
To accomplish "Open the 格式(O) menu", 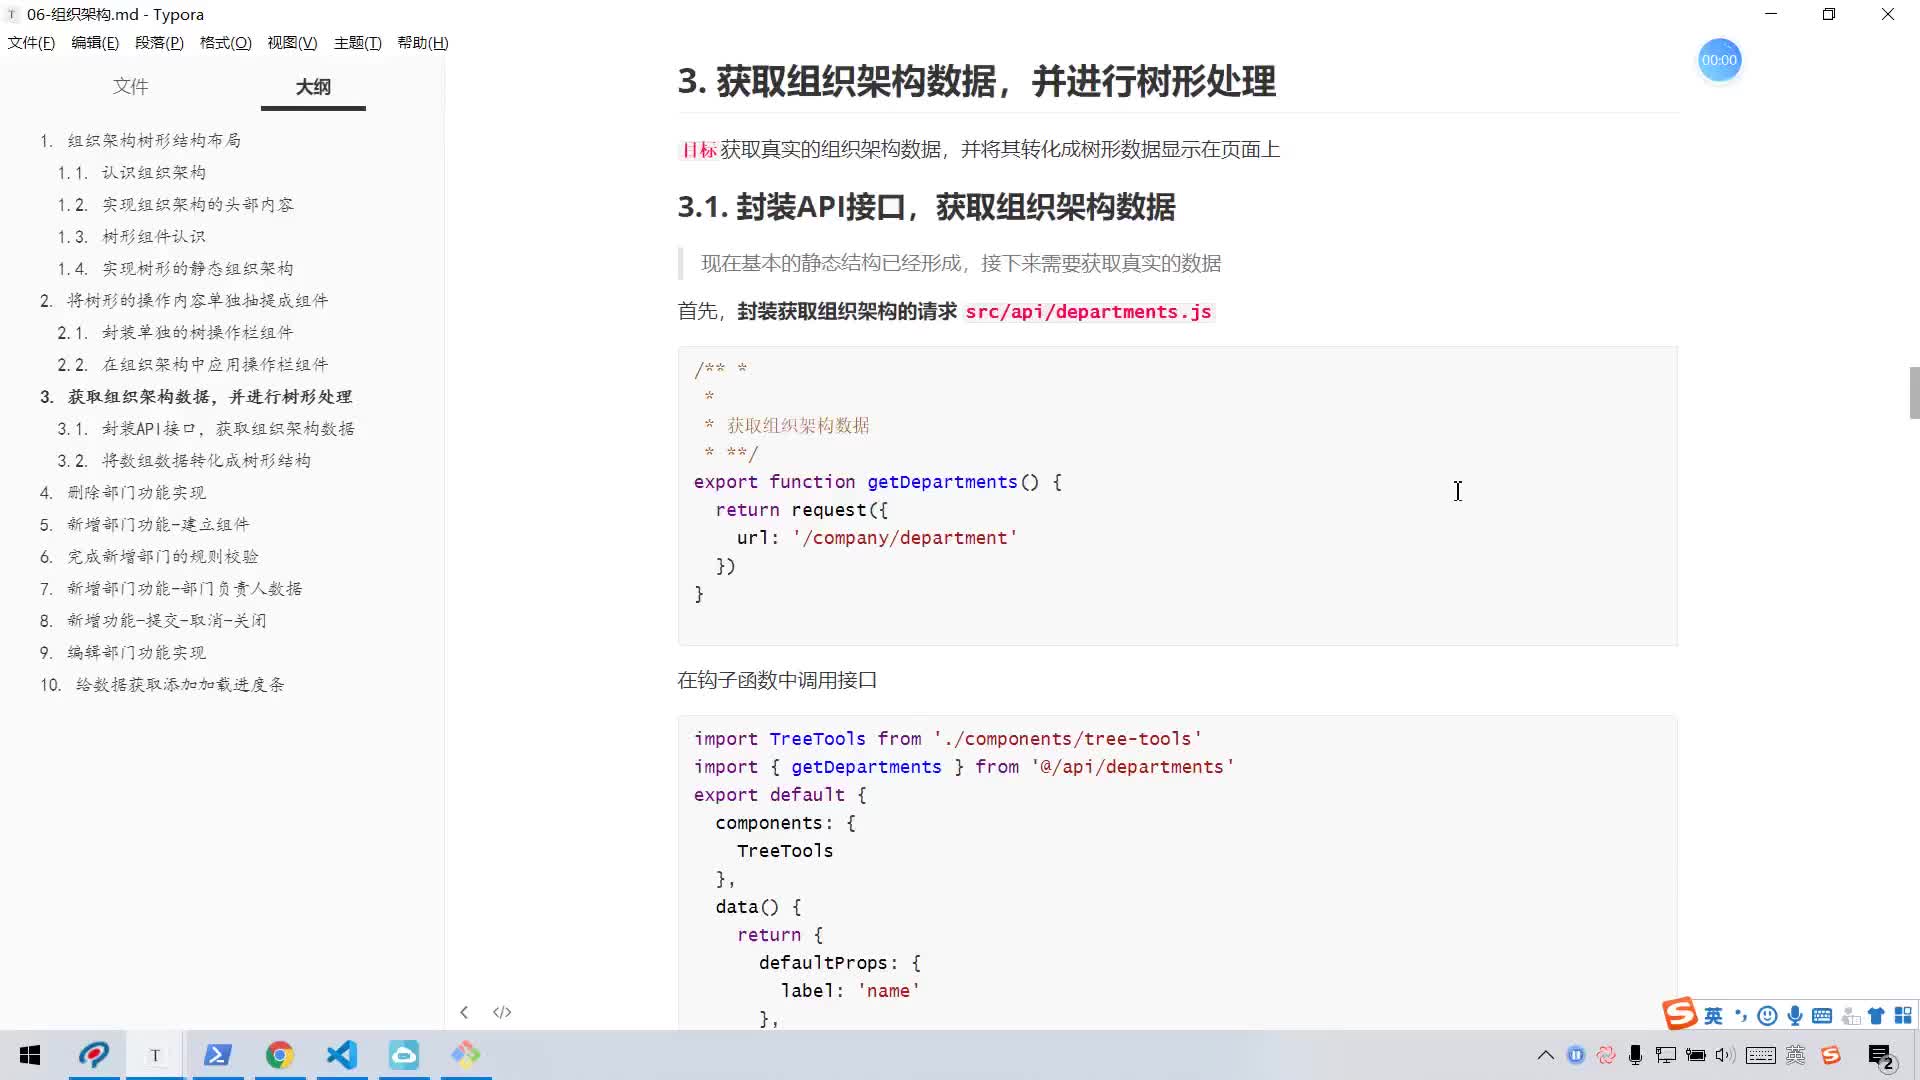I will point(226,43).
